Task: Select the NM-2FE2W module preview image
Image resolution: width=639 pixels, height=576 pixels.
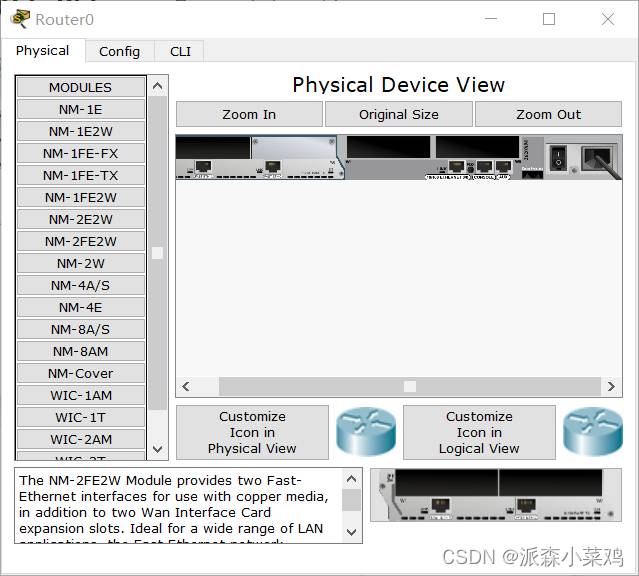Action: (496, 495)
